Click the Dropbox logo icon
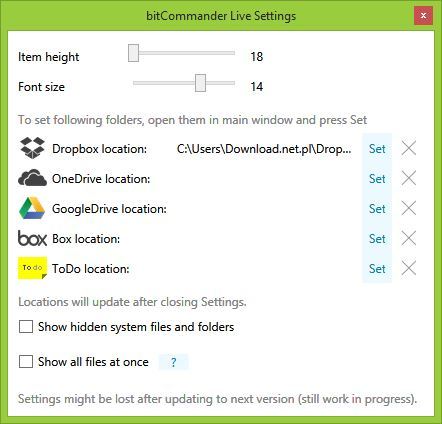 coord(32,148)
